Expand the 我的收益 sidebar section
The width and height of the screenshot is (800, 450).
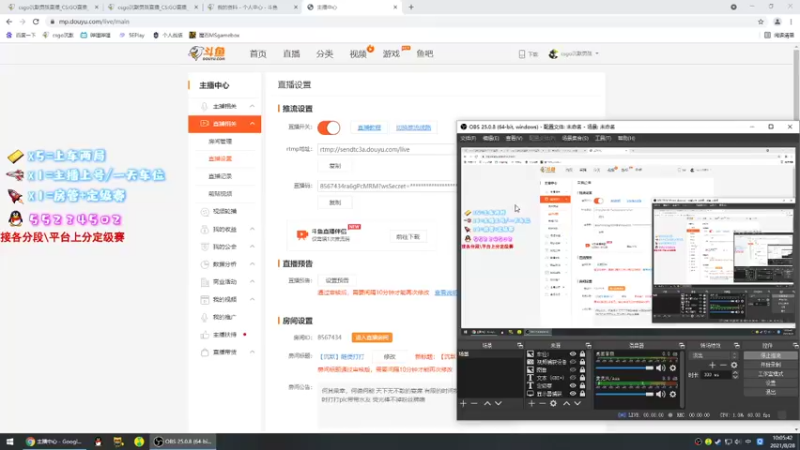click(x=253, y=229)
